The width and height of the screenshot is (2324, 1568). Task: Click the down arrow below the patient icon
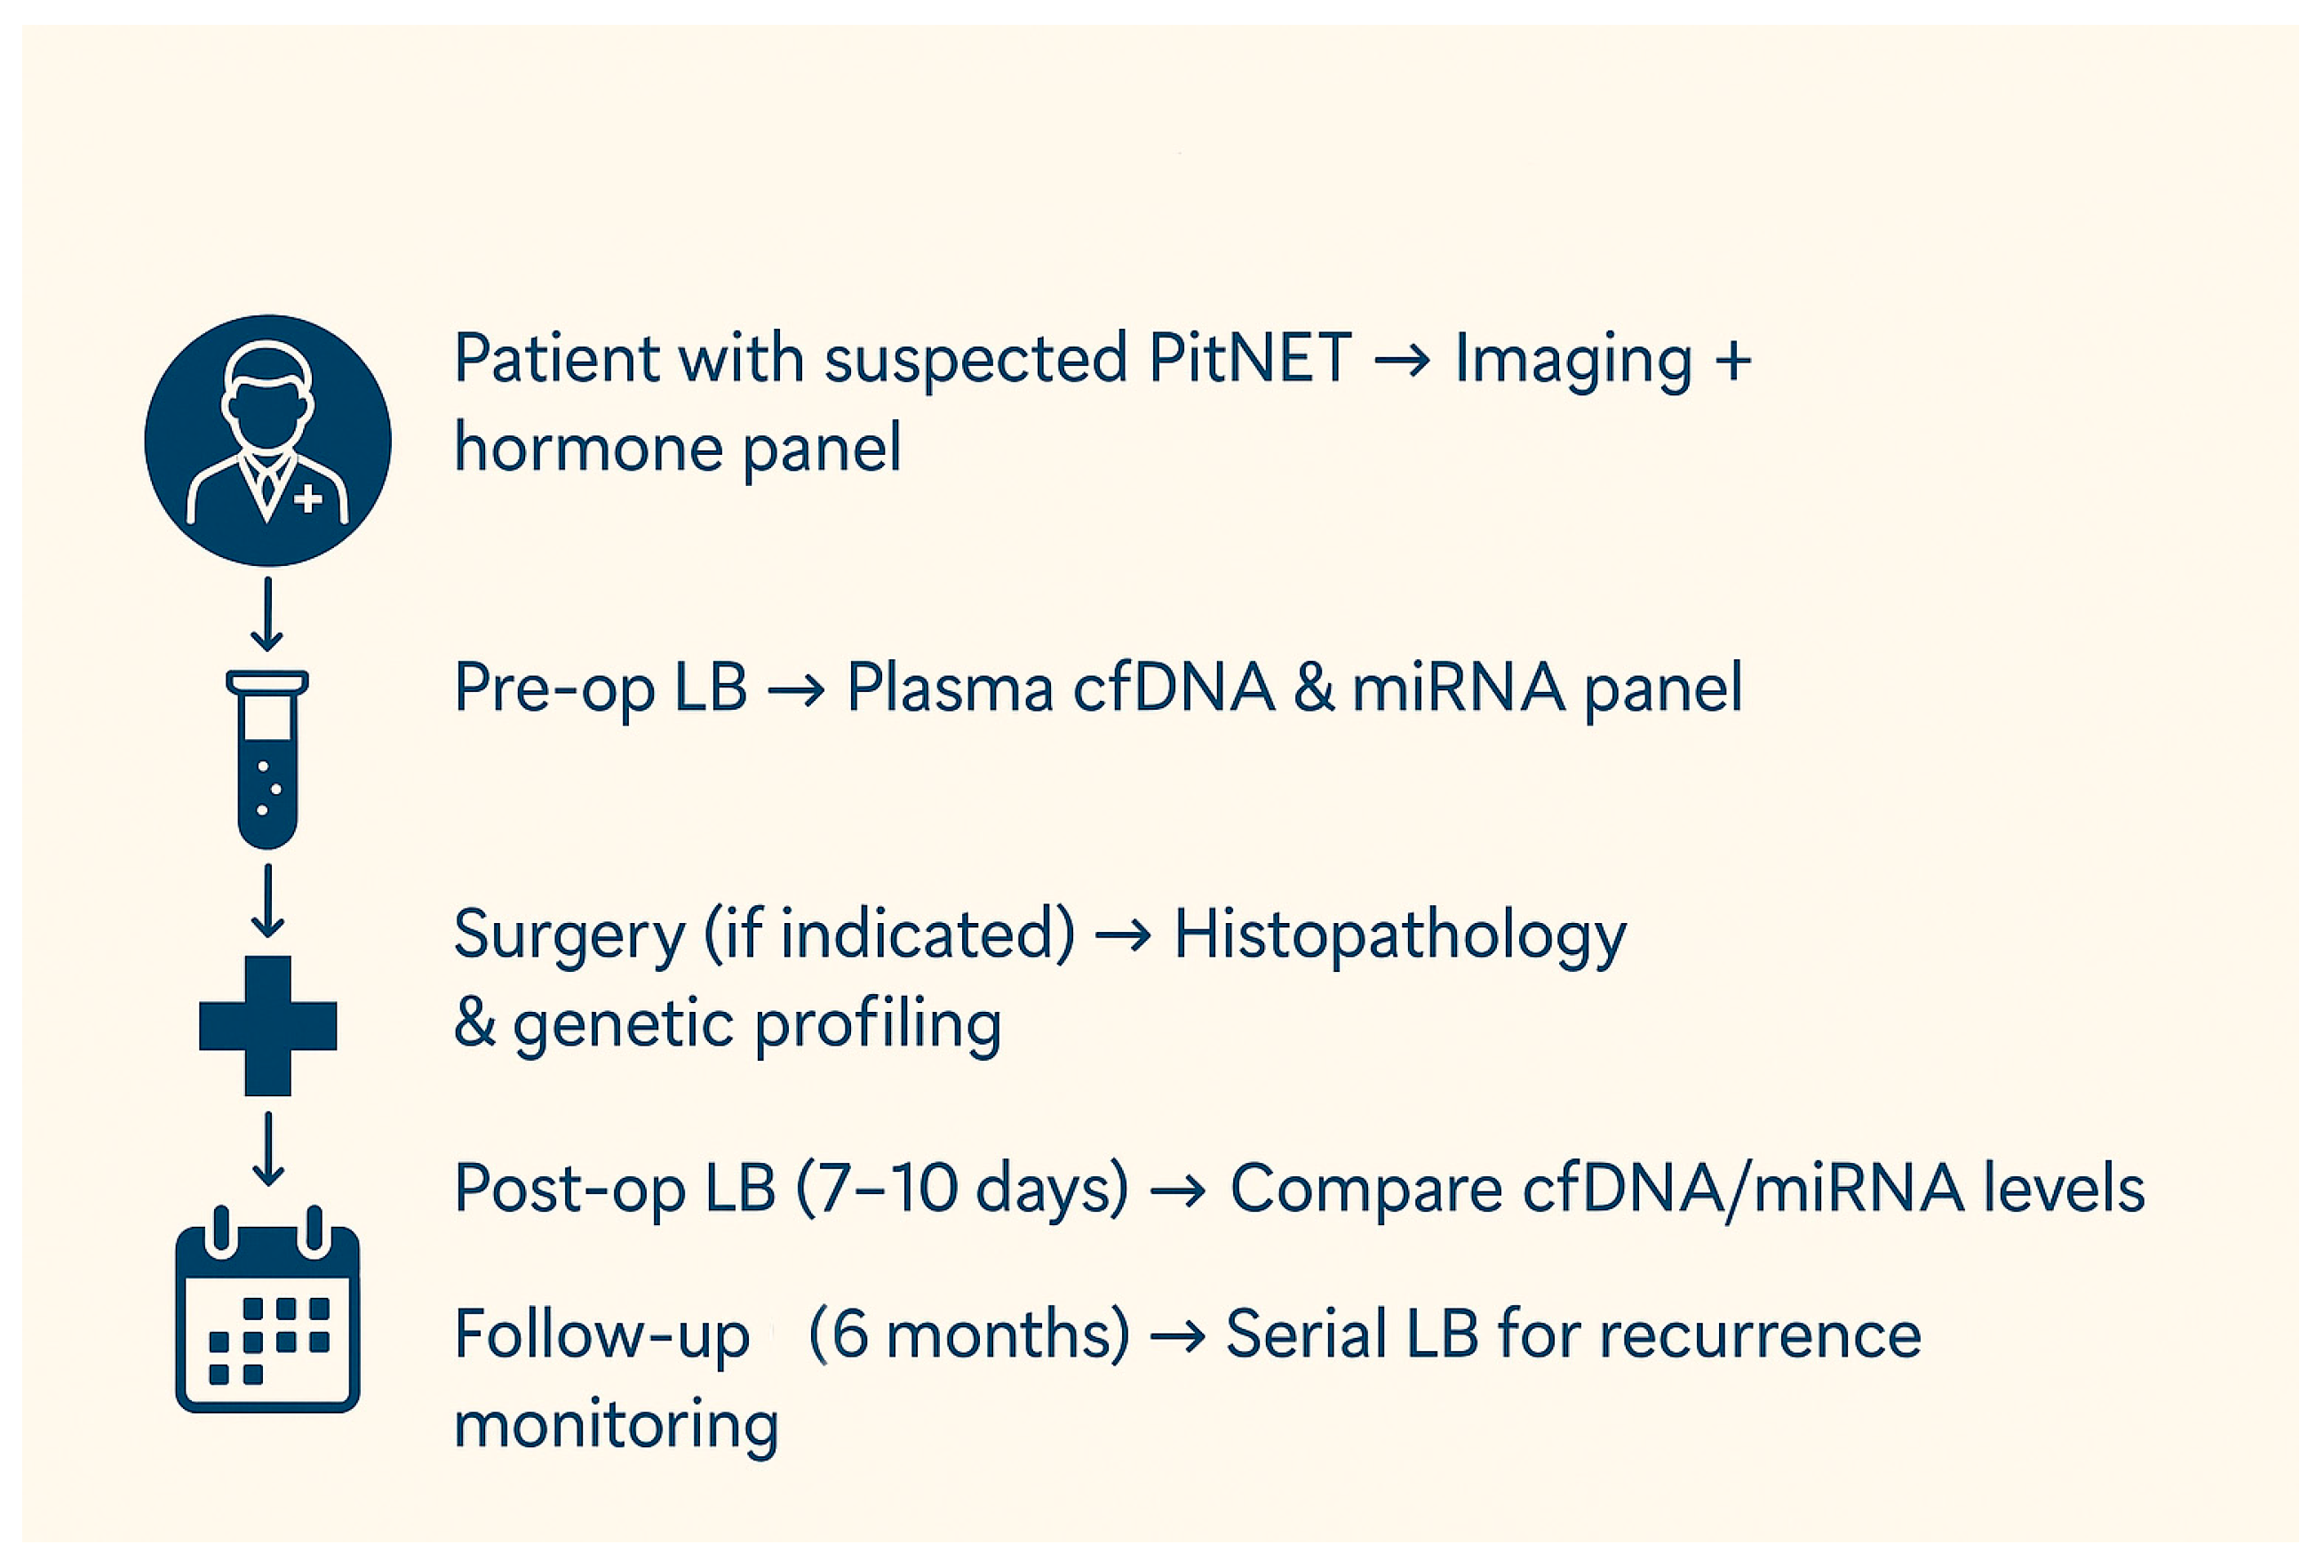point(267,613)
